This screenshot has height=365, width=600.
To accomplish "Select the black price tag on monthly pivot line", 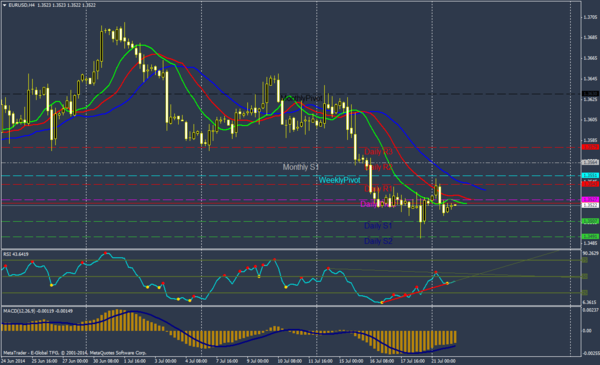I will pos(590,94).
